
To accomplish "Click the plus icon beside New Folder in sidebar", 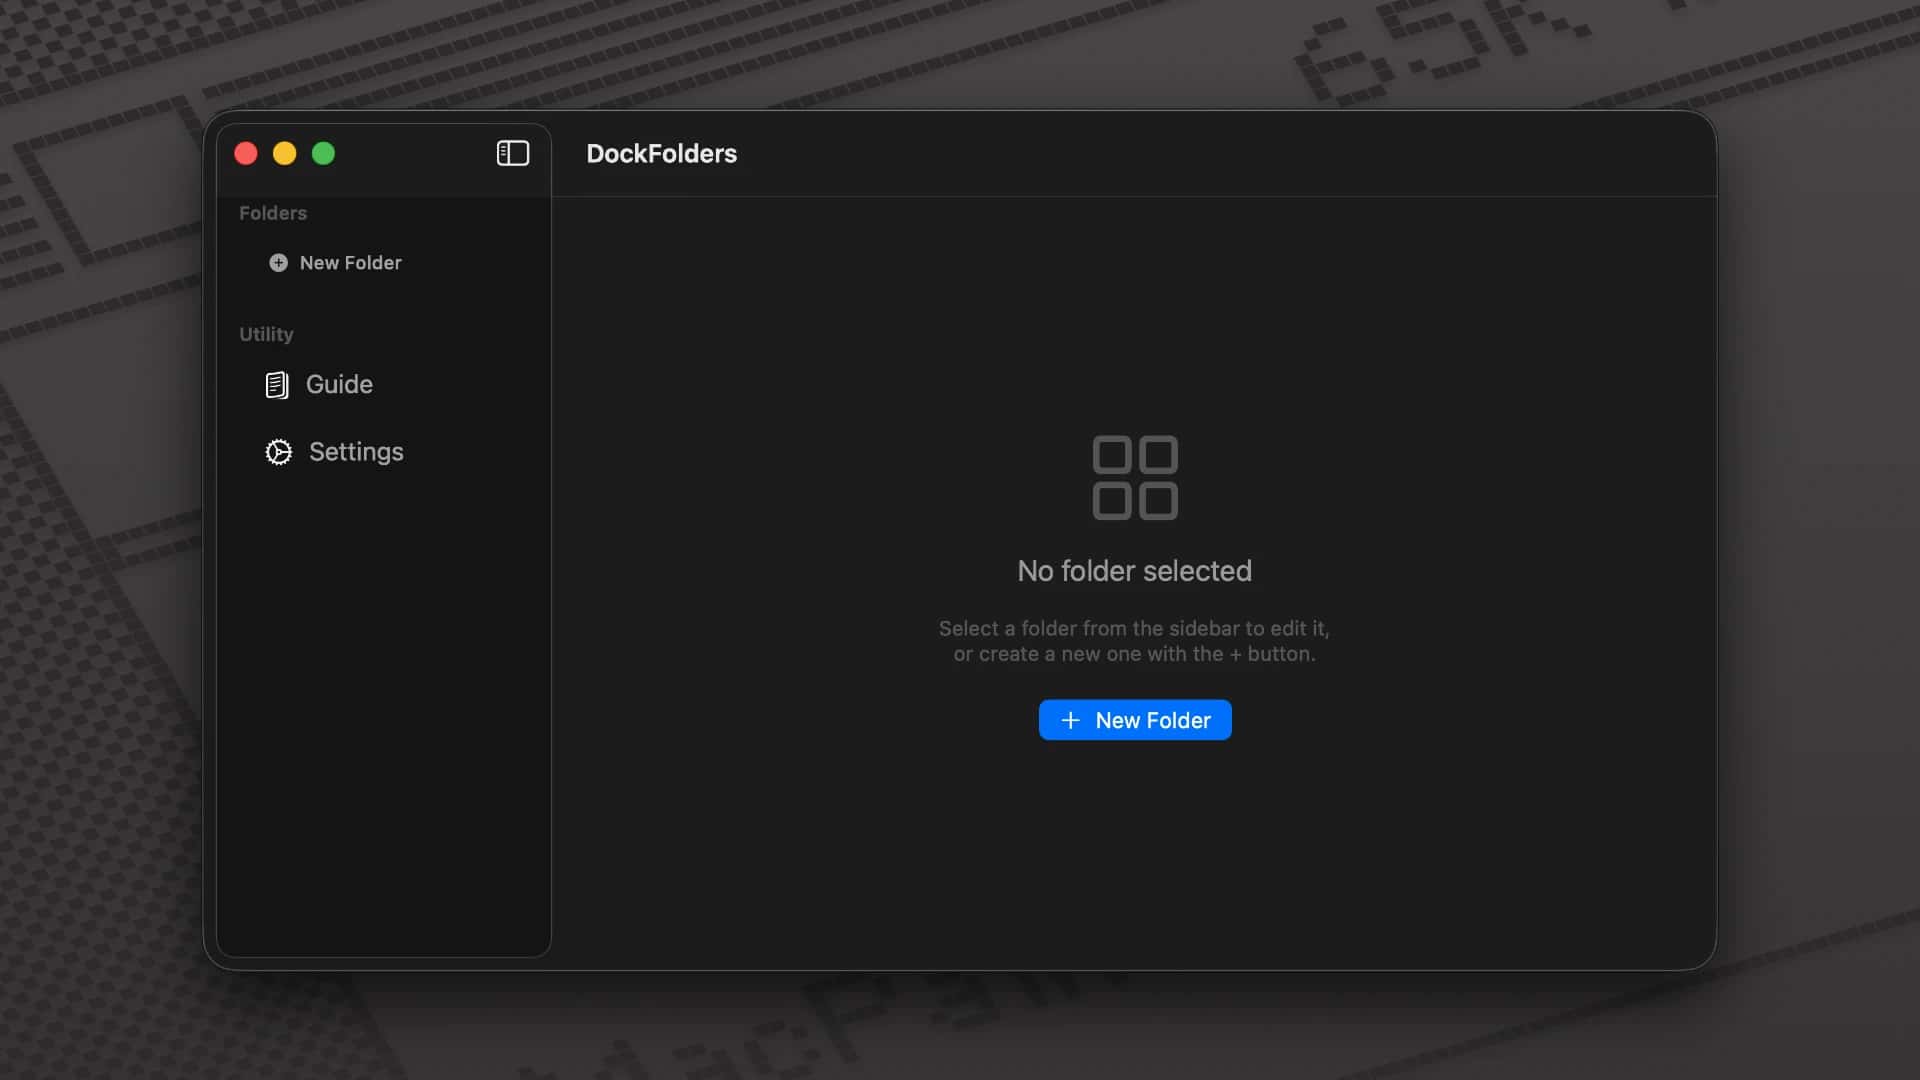I will point(278,263).
